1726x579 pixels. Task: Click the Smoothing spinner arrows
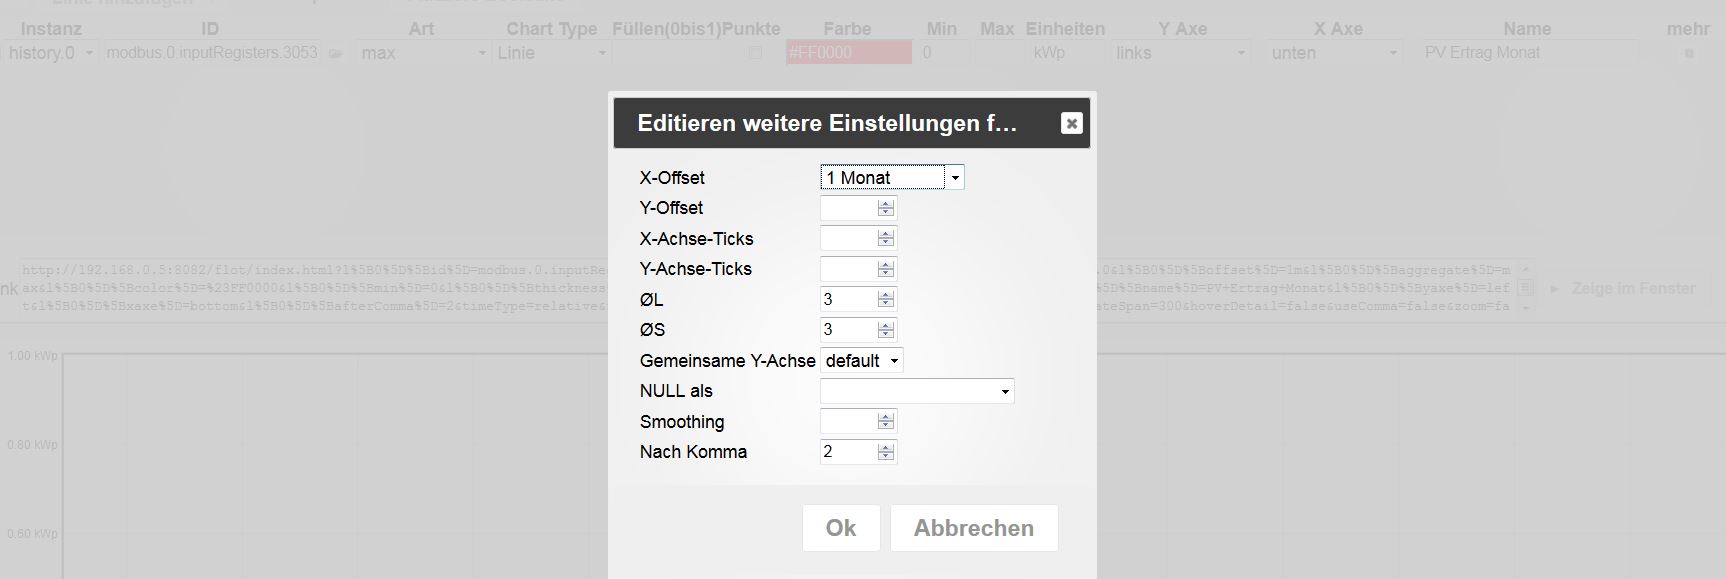tap(885, 422)
